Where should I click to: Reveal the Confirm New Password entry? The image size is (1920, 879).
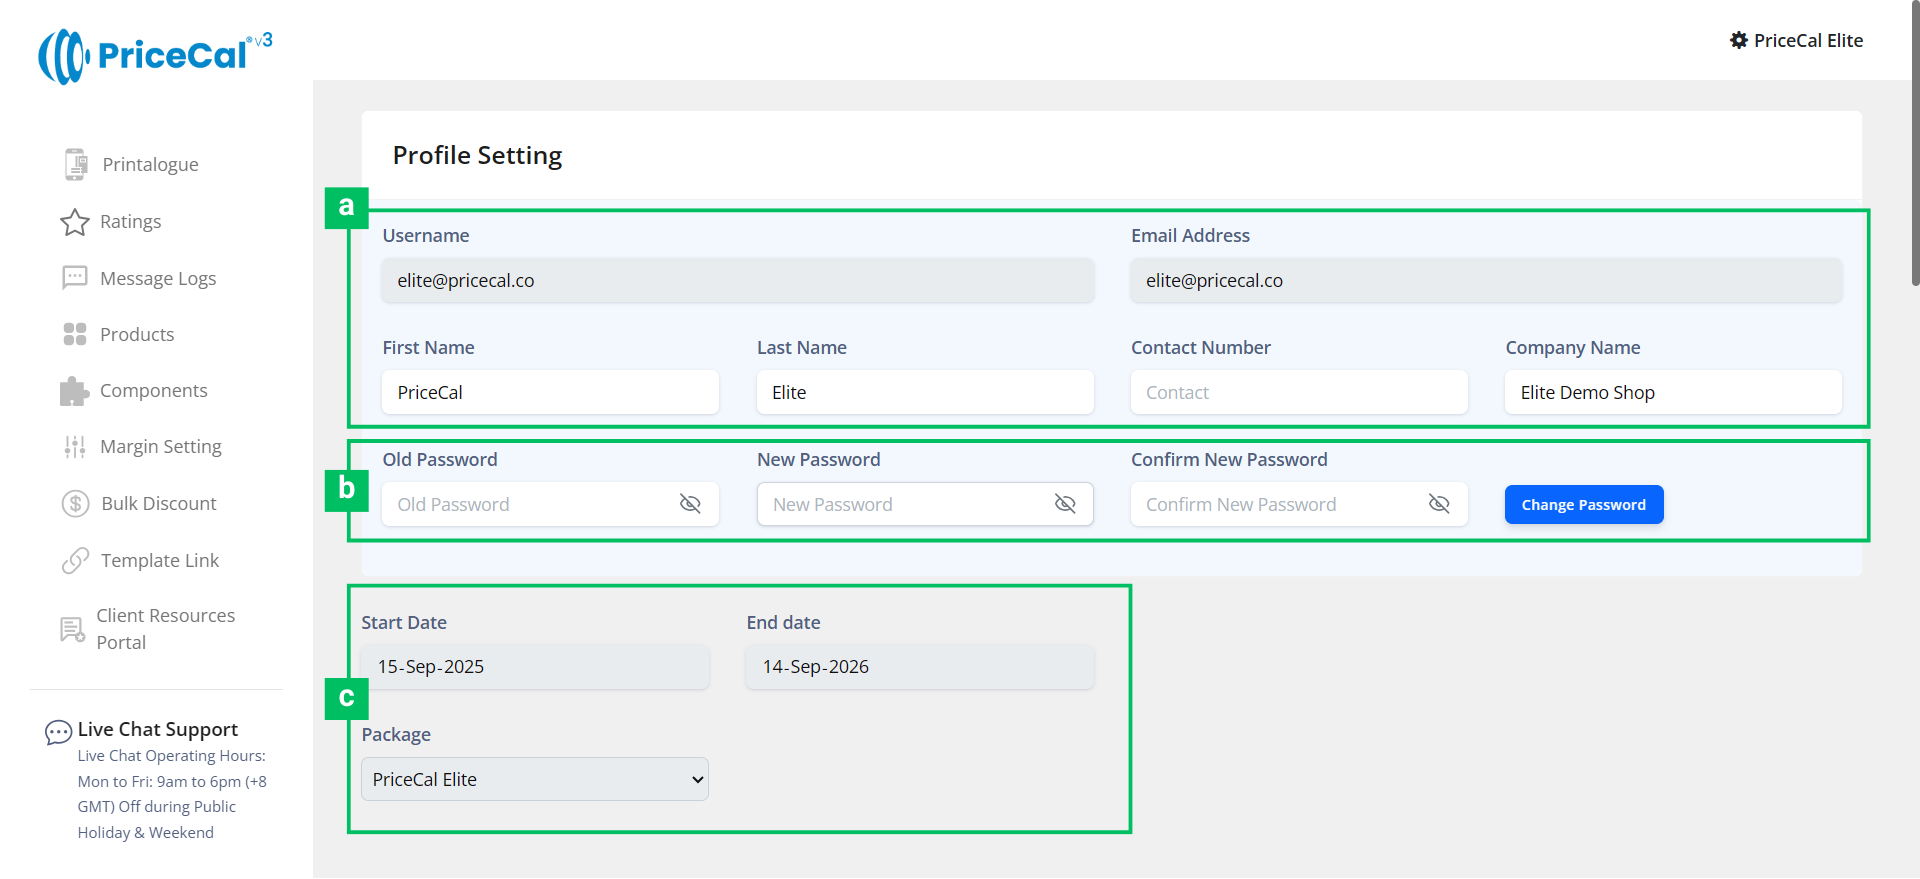pos(1439,504)
